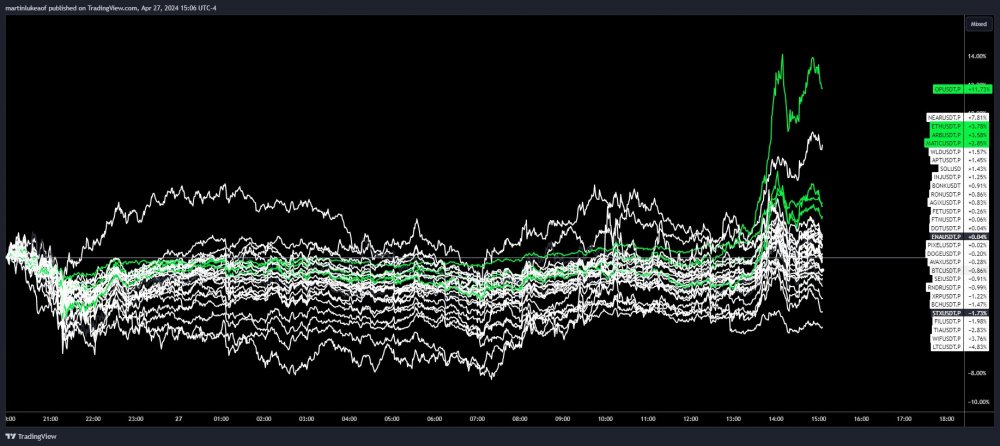Select the BTCUSDT.P series label

(x=948, y=271)
